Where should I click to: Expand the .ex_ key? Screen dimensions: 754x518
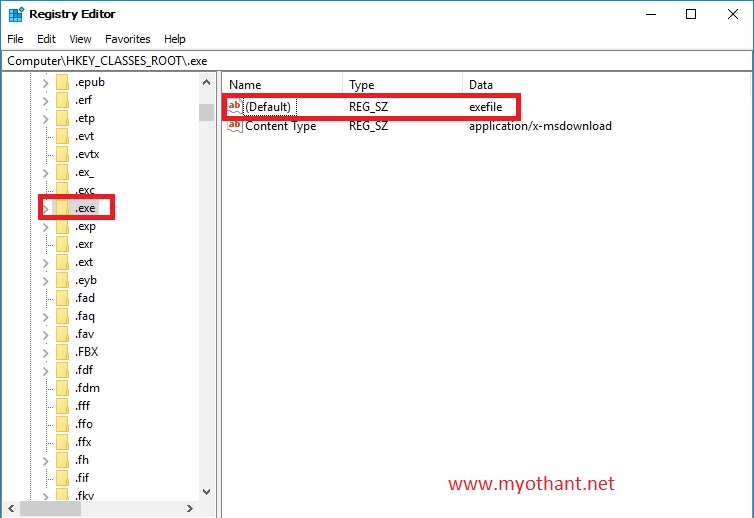[45, 173]
